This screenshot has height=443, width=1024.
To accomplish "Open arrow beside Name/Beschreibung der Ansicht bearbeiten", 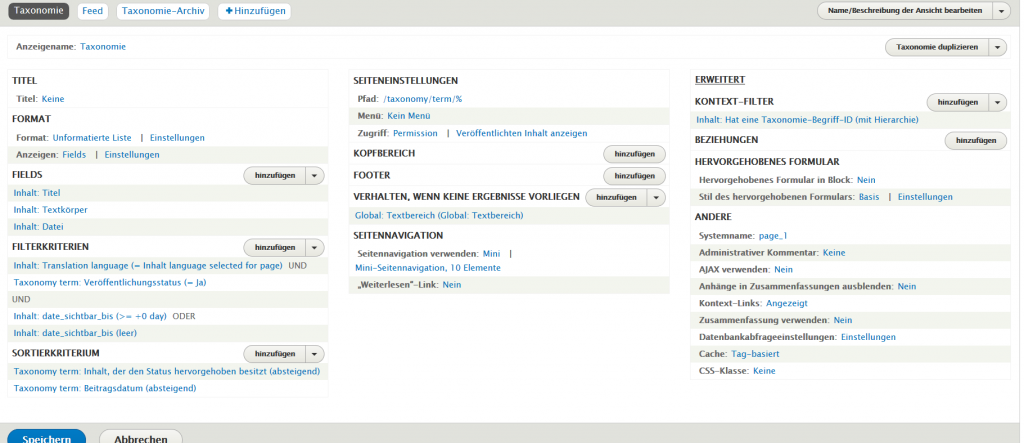I will [x=1001, y=11].
